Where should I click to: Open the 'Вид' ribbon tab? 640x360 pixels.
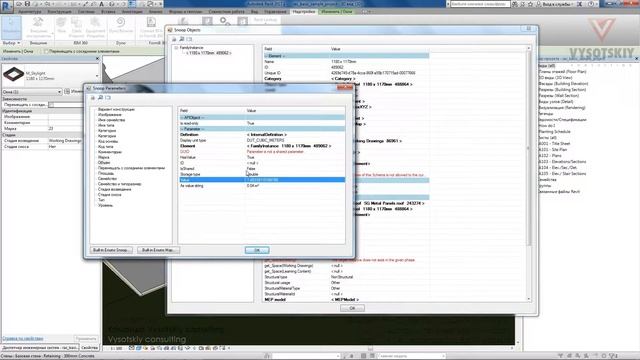254,12
